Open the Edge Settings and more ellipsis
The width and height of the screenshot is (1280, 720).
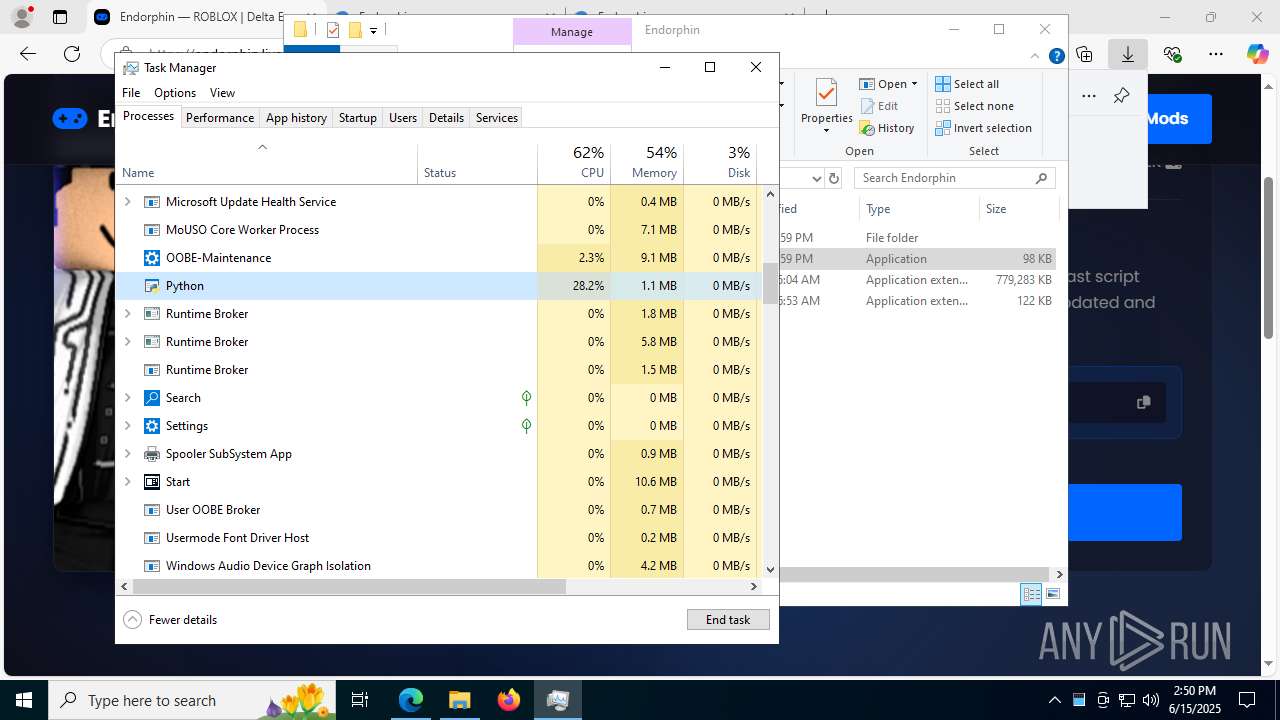[1216, 54]
